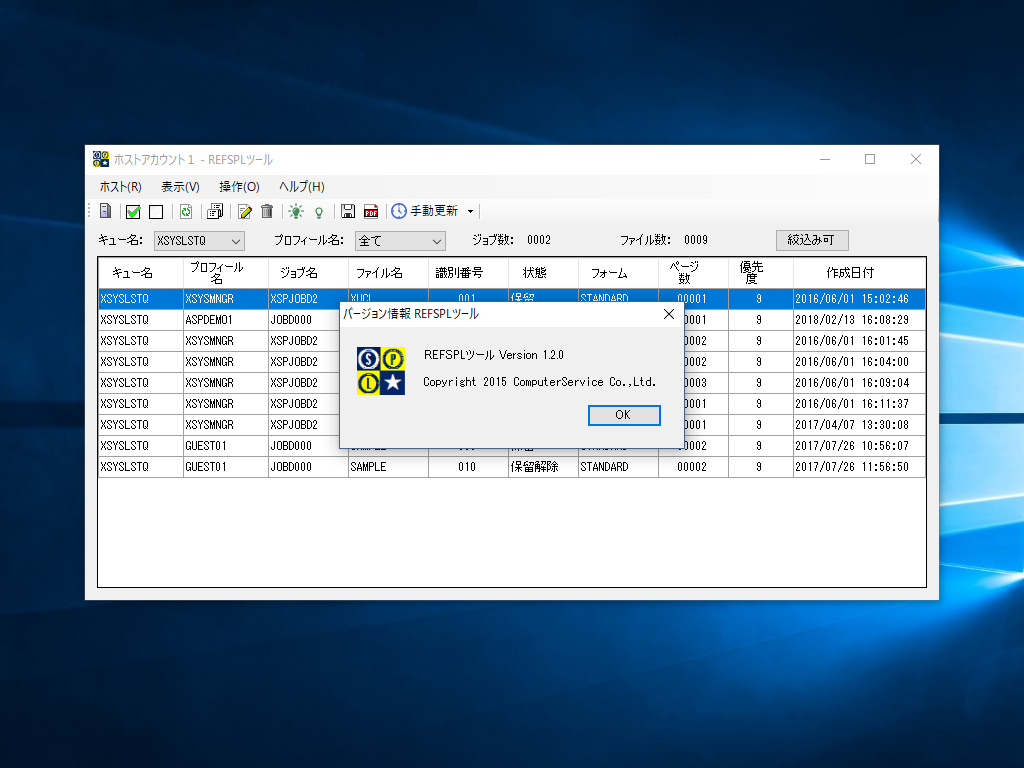
Task: Sort by ジョブ名 column header
Action: click(308, 273)
